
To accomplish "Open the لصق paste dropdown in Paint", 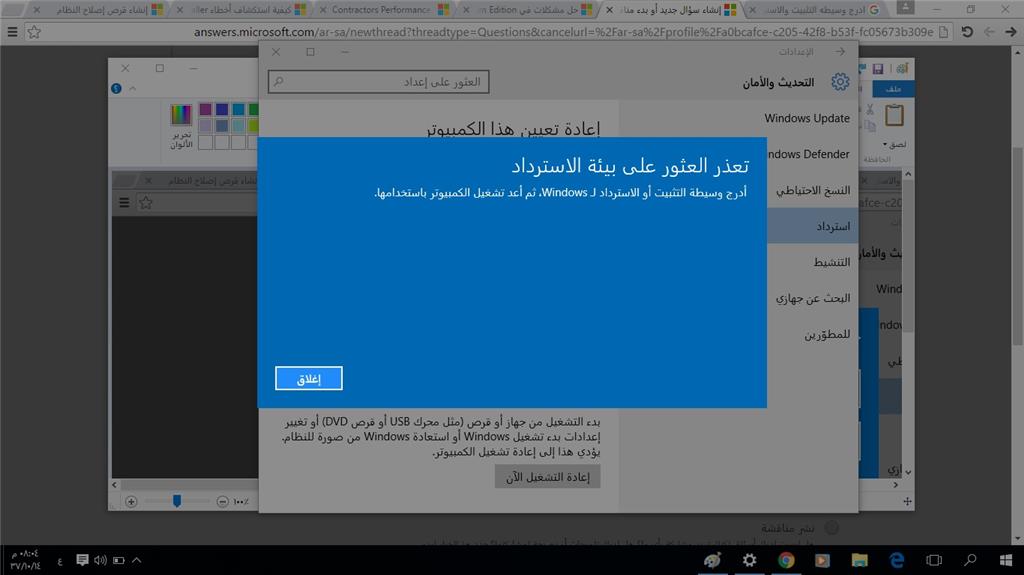I will pyautogui.click(x=894, y=144).
